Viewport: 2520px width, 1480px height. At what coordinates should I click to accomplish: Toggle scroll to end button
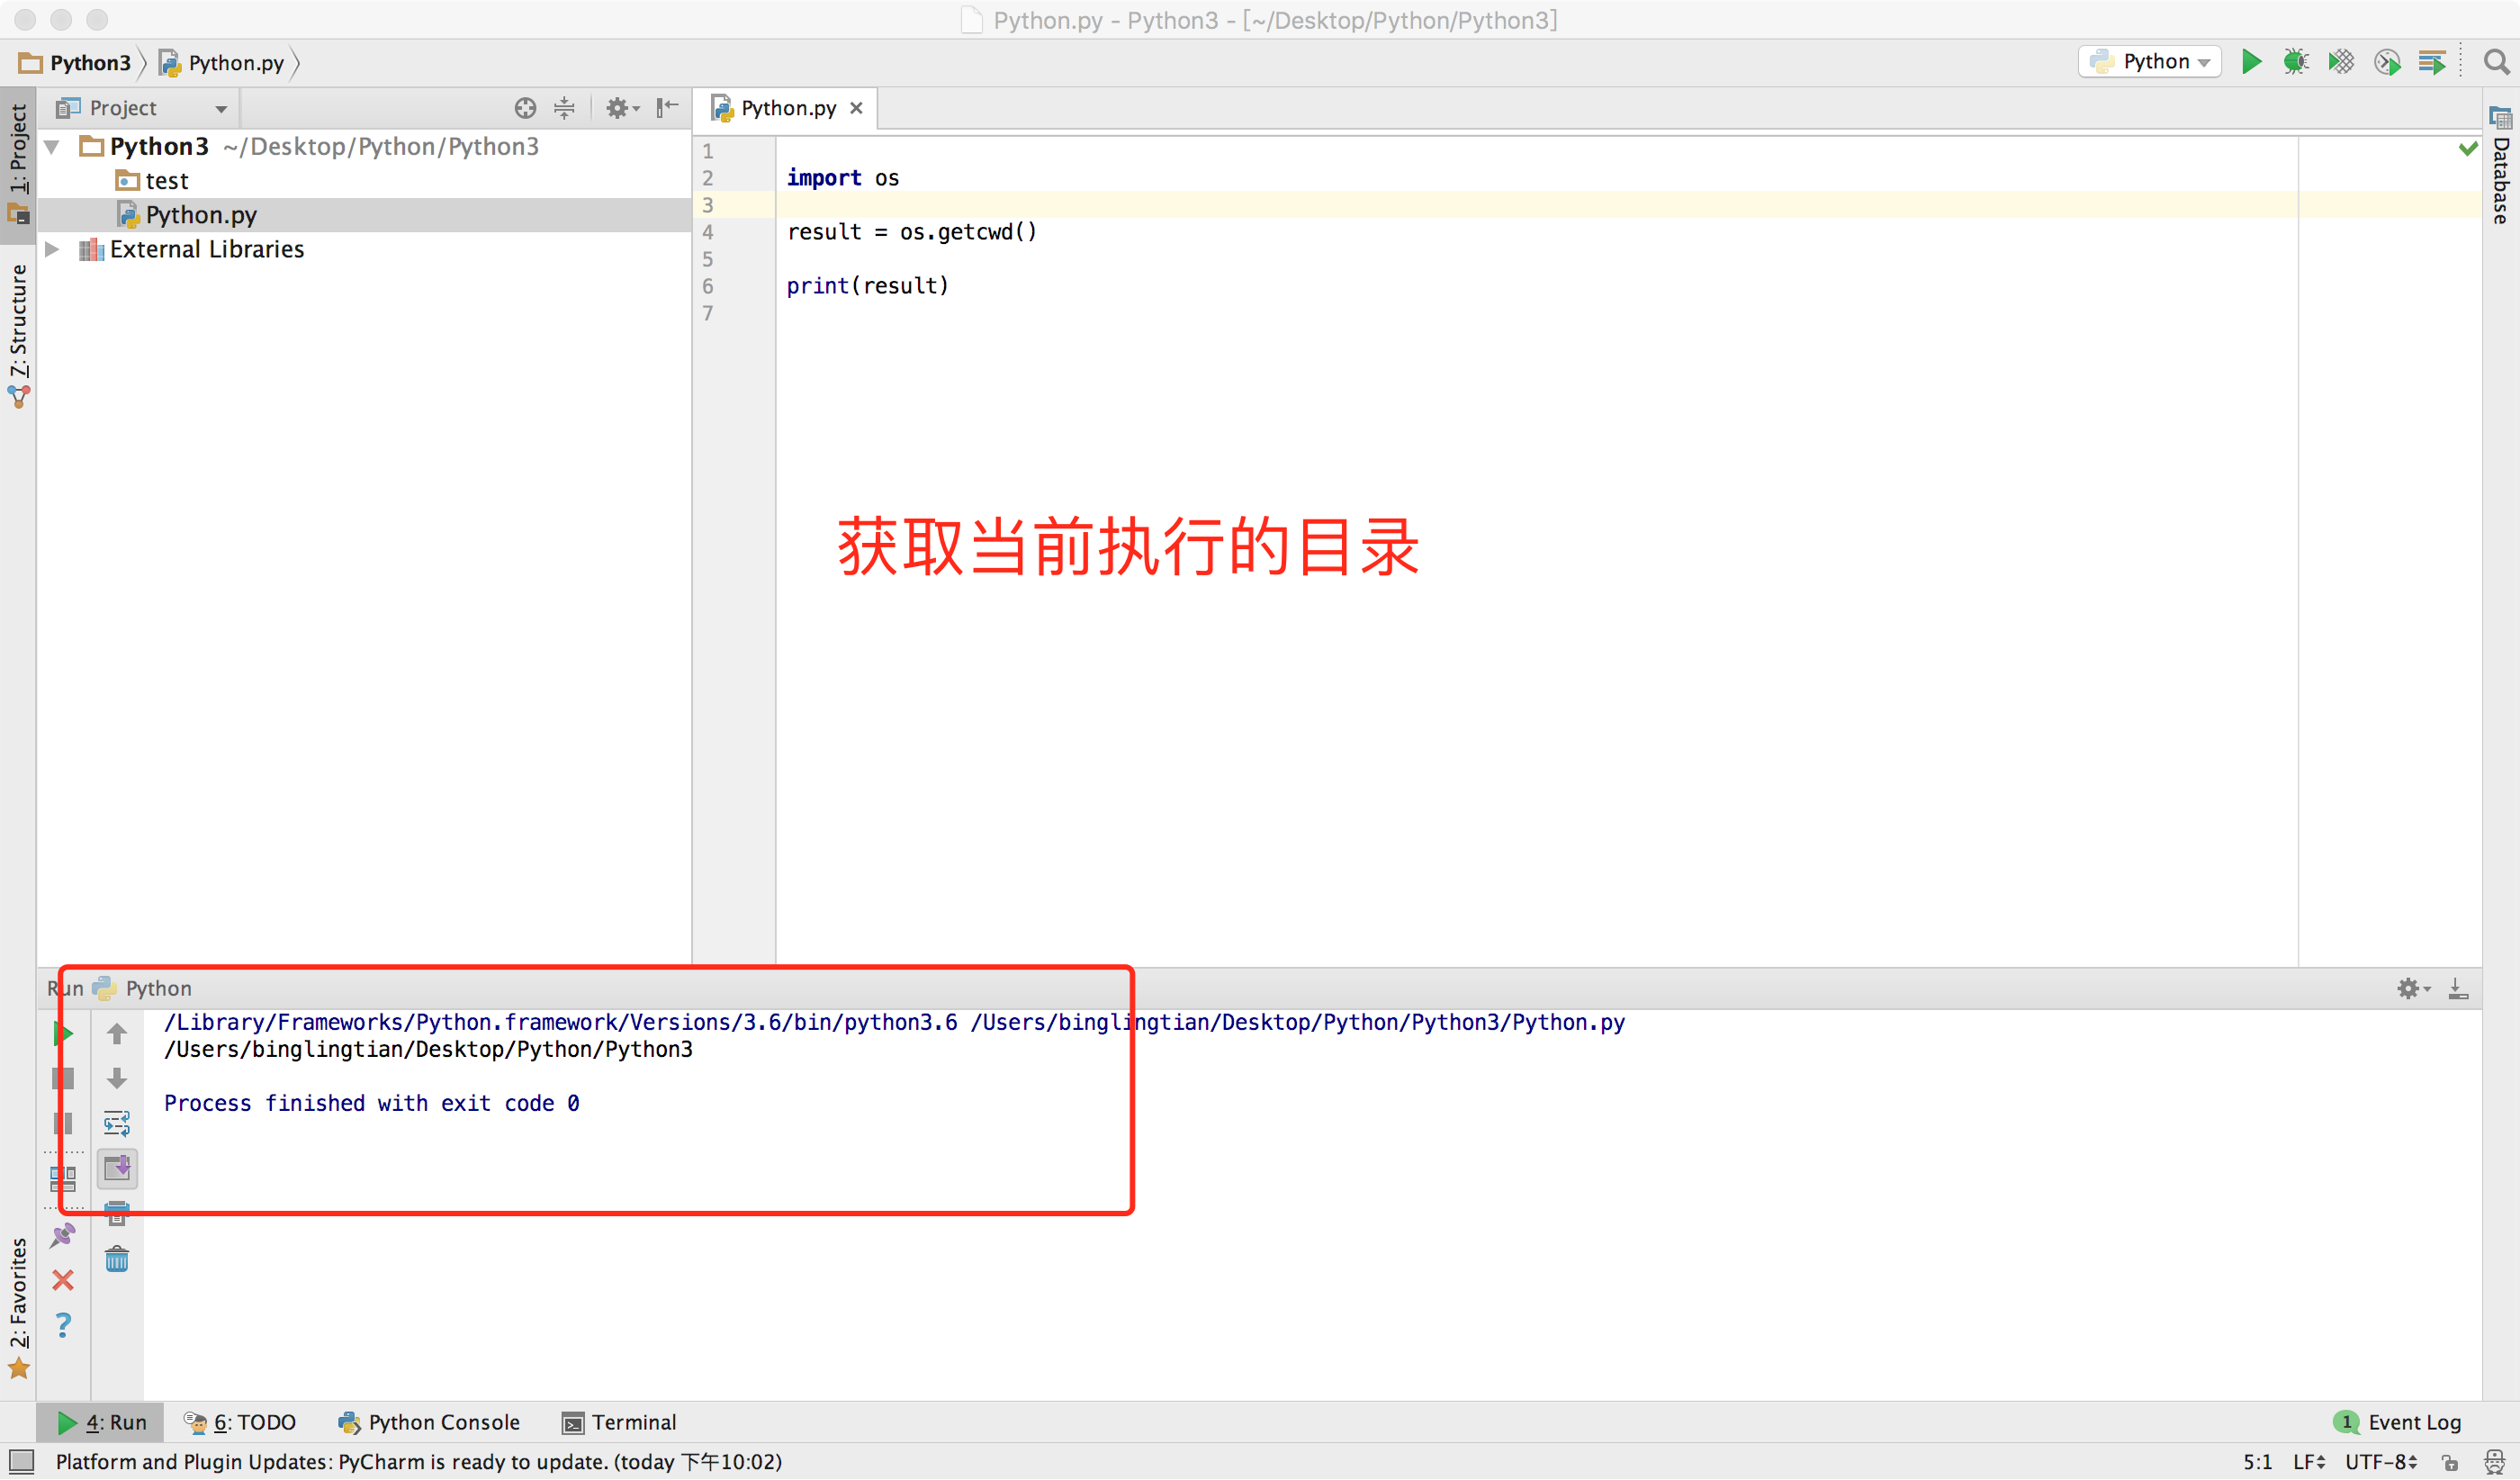tap(117, 1168)
